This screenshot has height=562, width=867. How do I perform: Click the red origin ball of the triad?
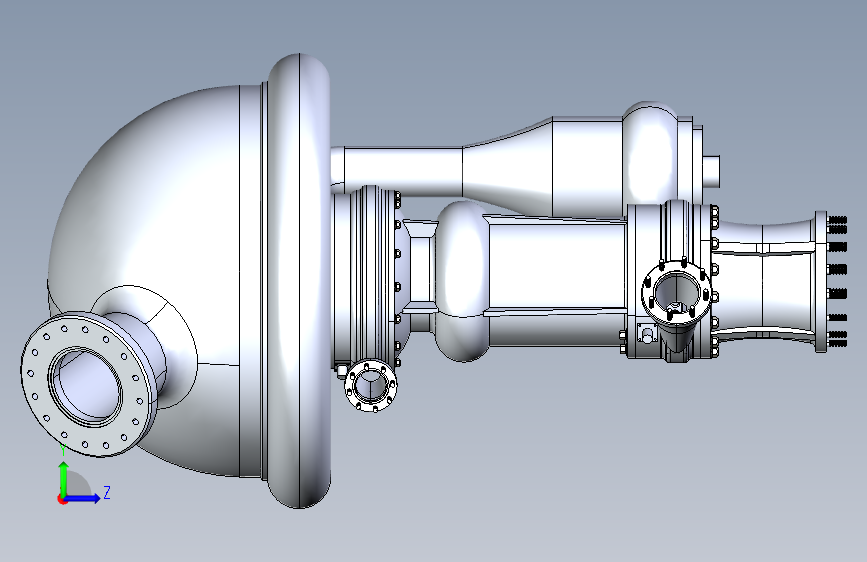pos(62,499)
